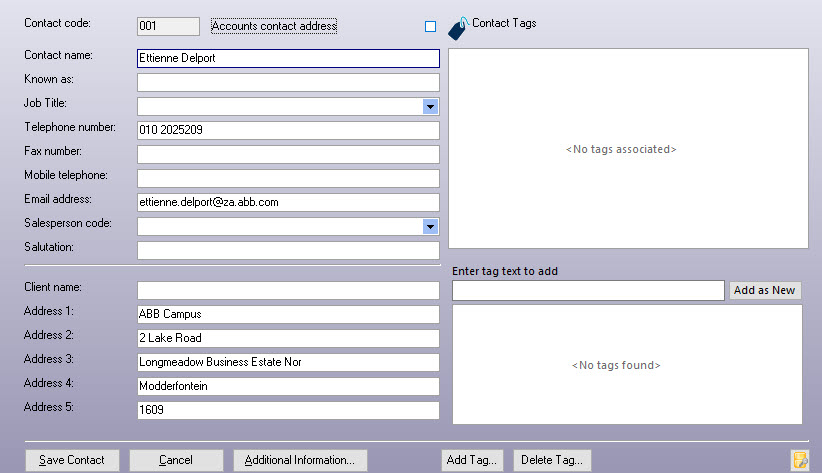Select the Telephone number input box

point(288,130)
